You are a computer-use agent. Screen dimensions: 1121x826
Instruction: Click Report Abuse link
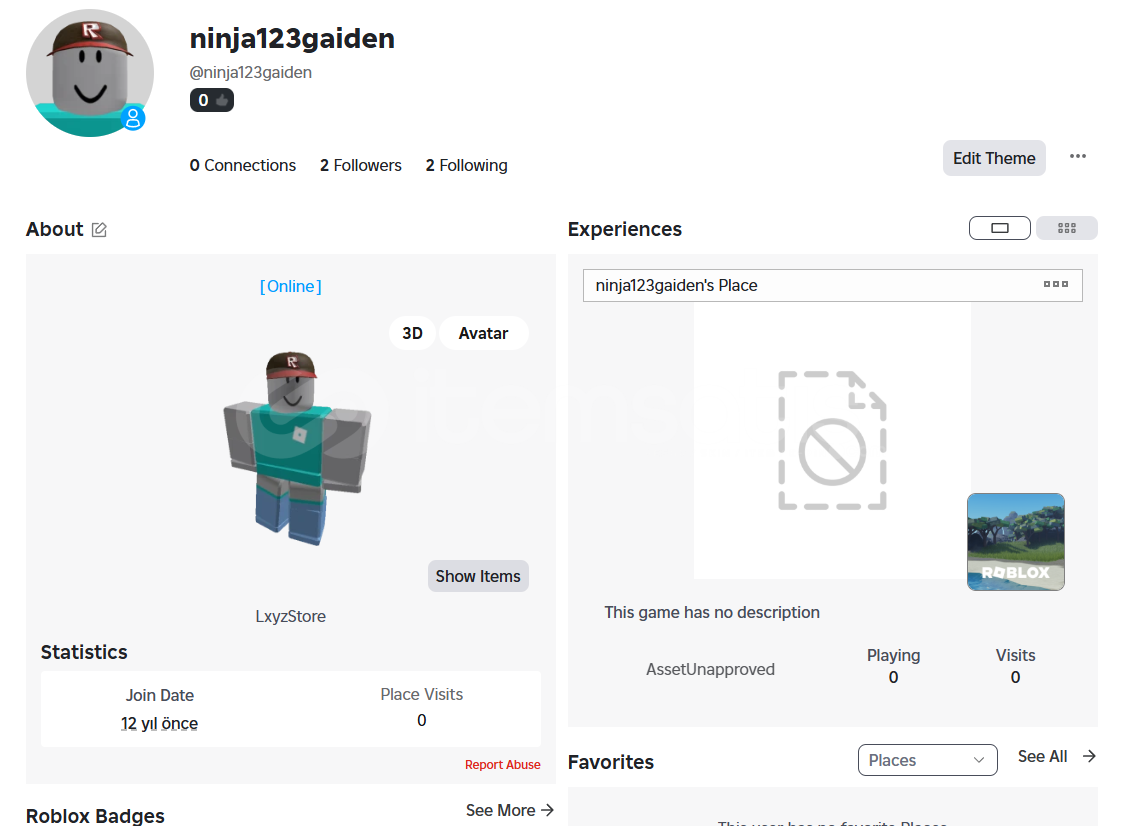pos(503,764)
